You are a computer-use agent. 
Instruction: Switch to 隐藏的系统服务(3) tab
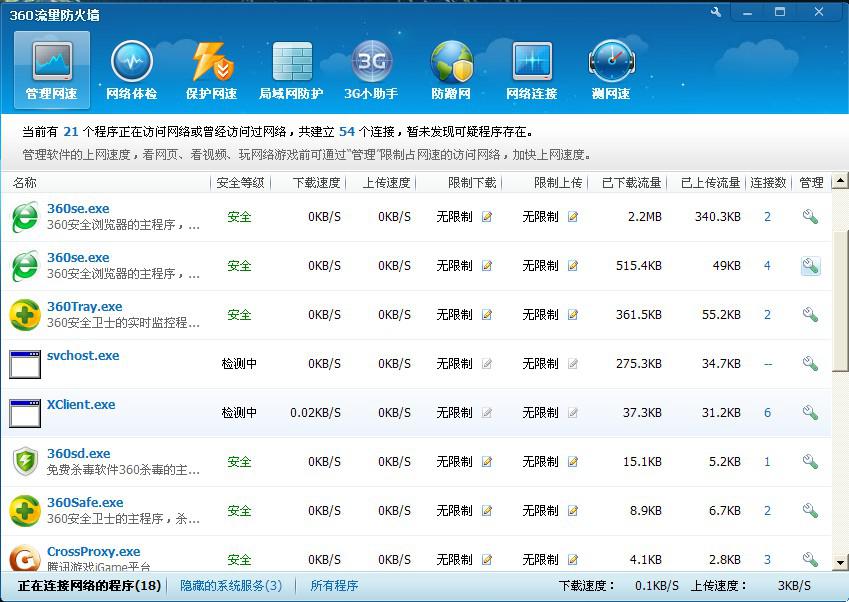(231, 586)
